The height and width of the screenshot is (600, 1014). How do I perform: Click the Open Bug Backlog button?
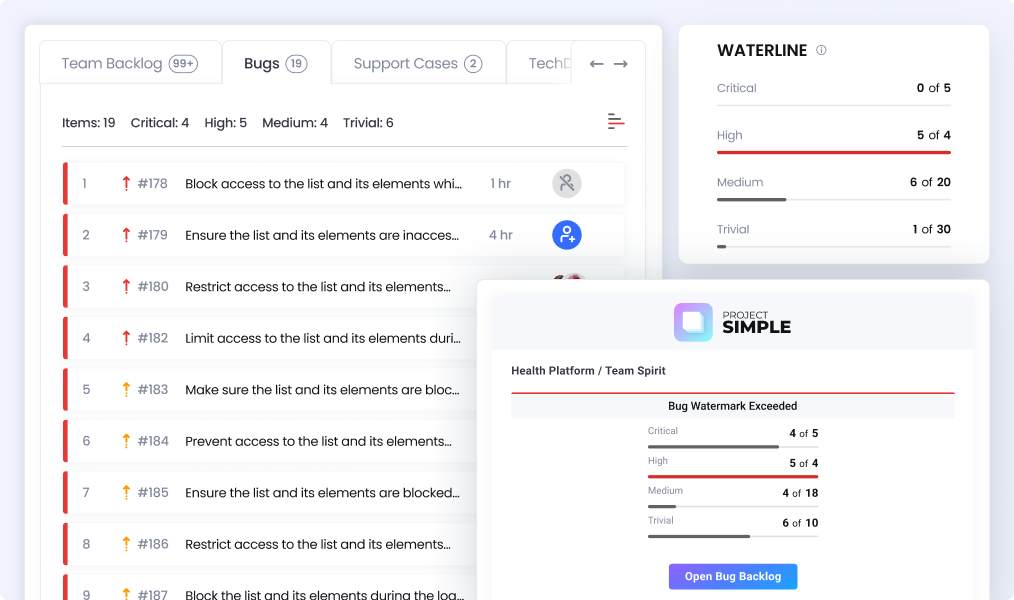[732, 577]
